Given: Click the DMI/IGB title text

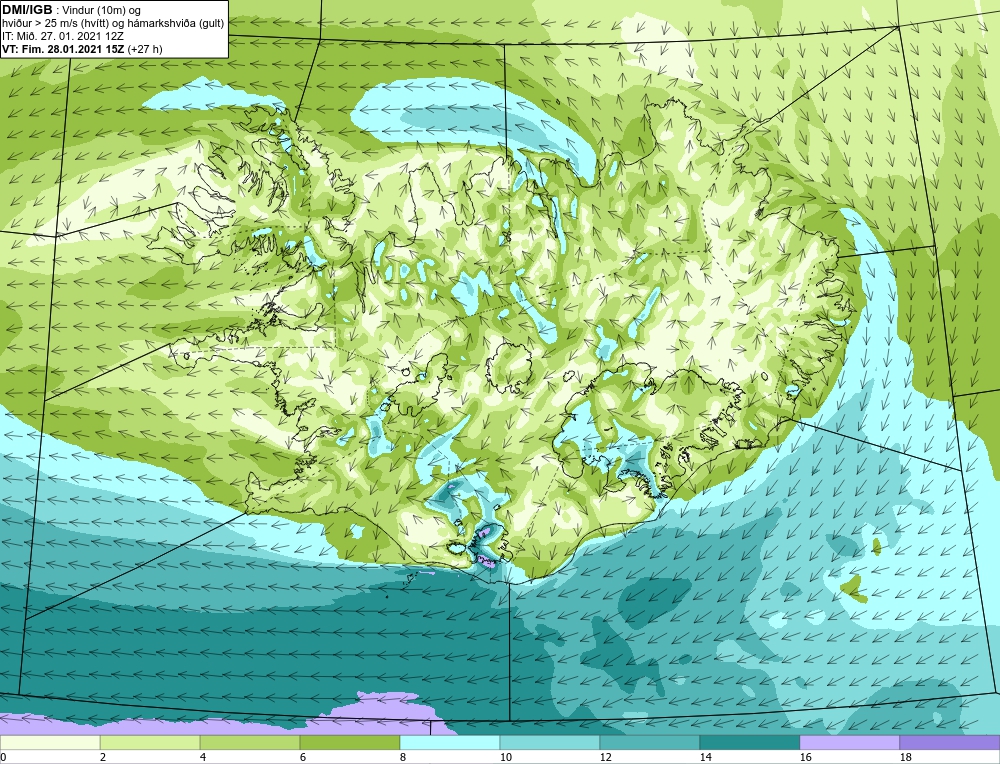Looking at the screenshot, I should 27,10.
